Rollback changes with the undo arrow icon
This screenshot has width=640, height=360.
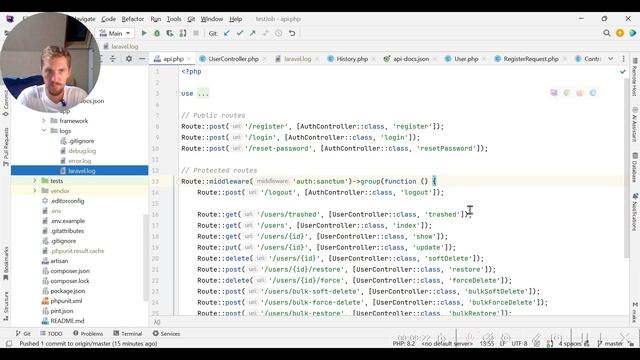[x=292, y=33]
